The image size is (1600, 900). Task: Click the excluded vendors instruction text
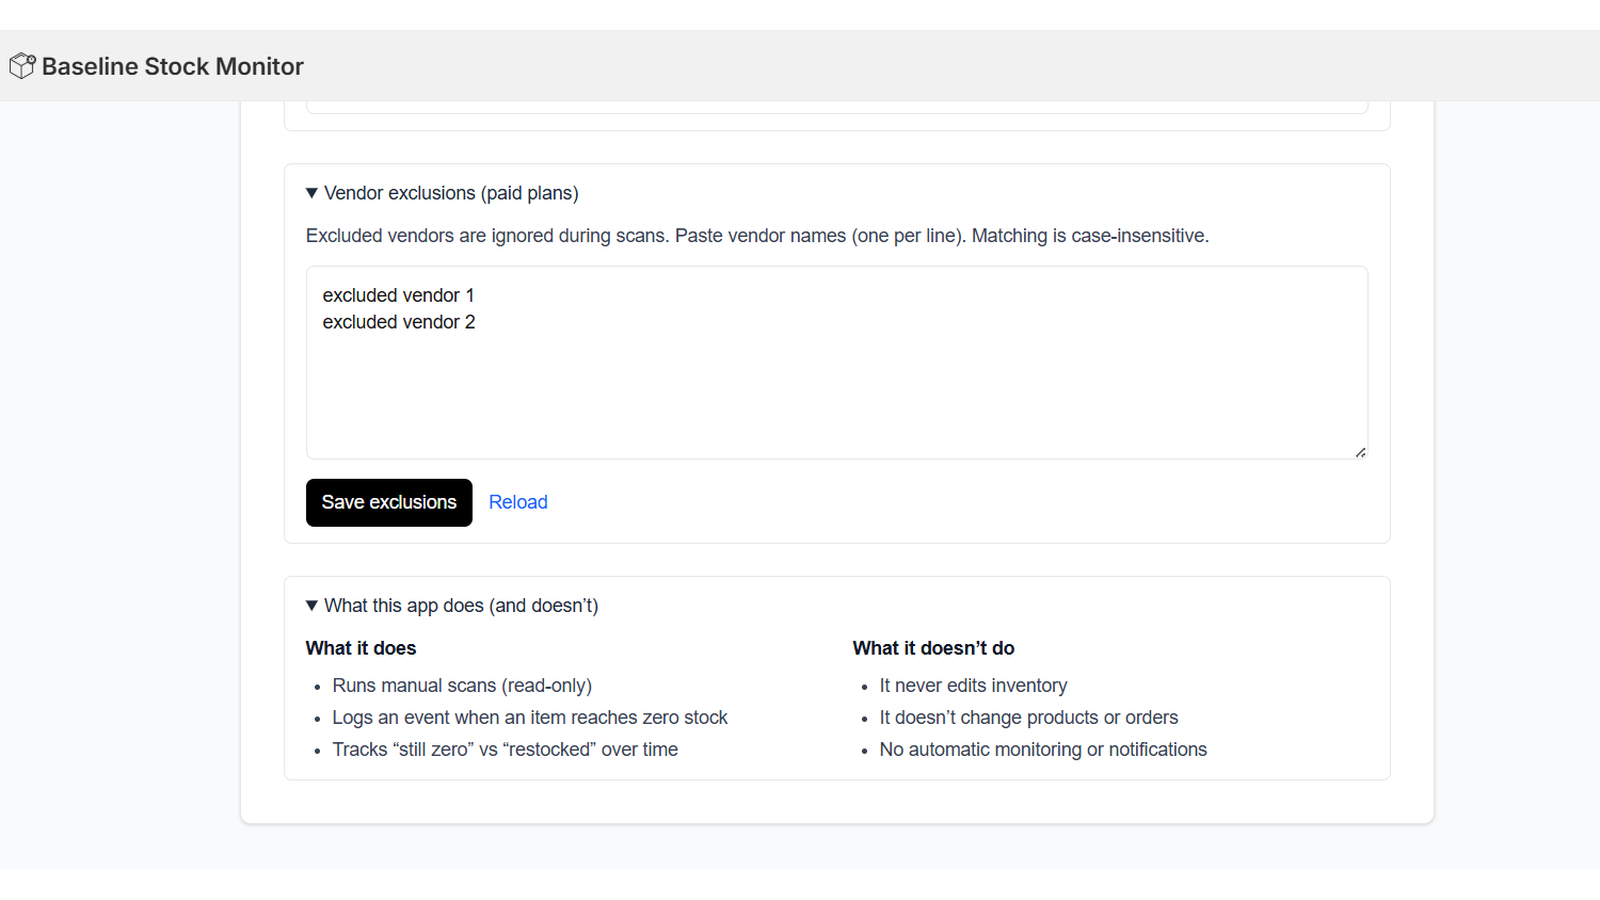tap(756, 235)
